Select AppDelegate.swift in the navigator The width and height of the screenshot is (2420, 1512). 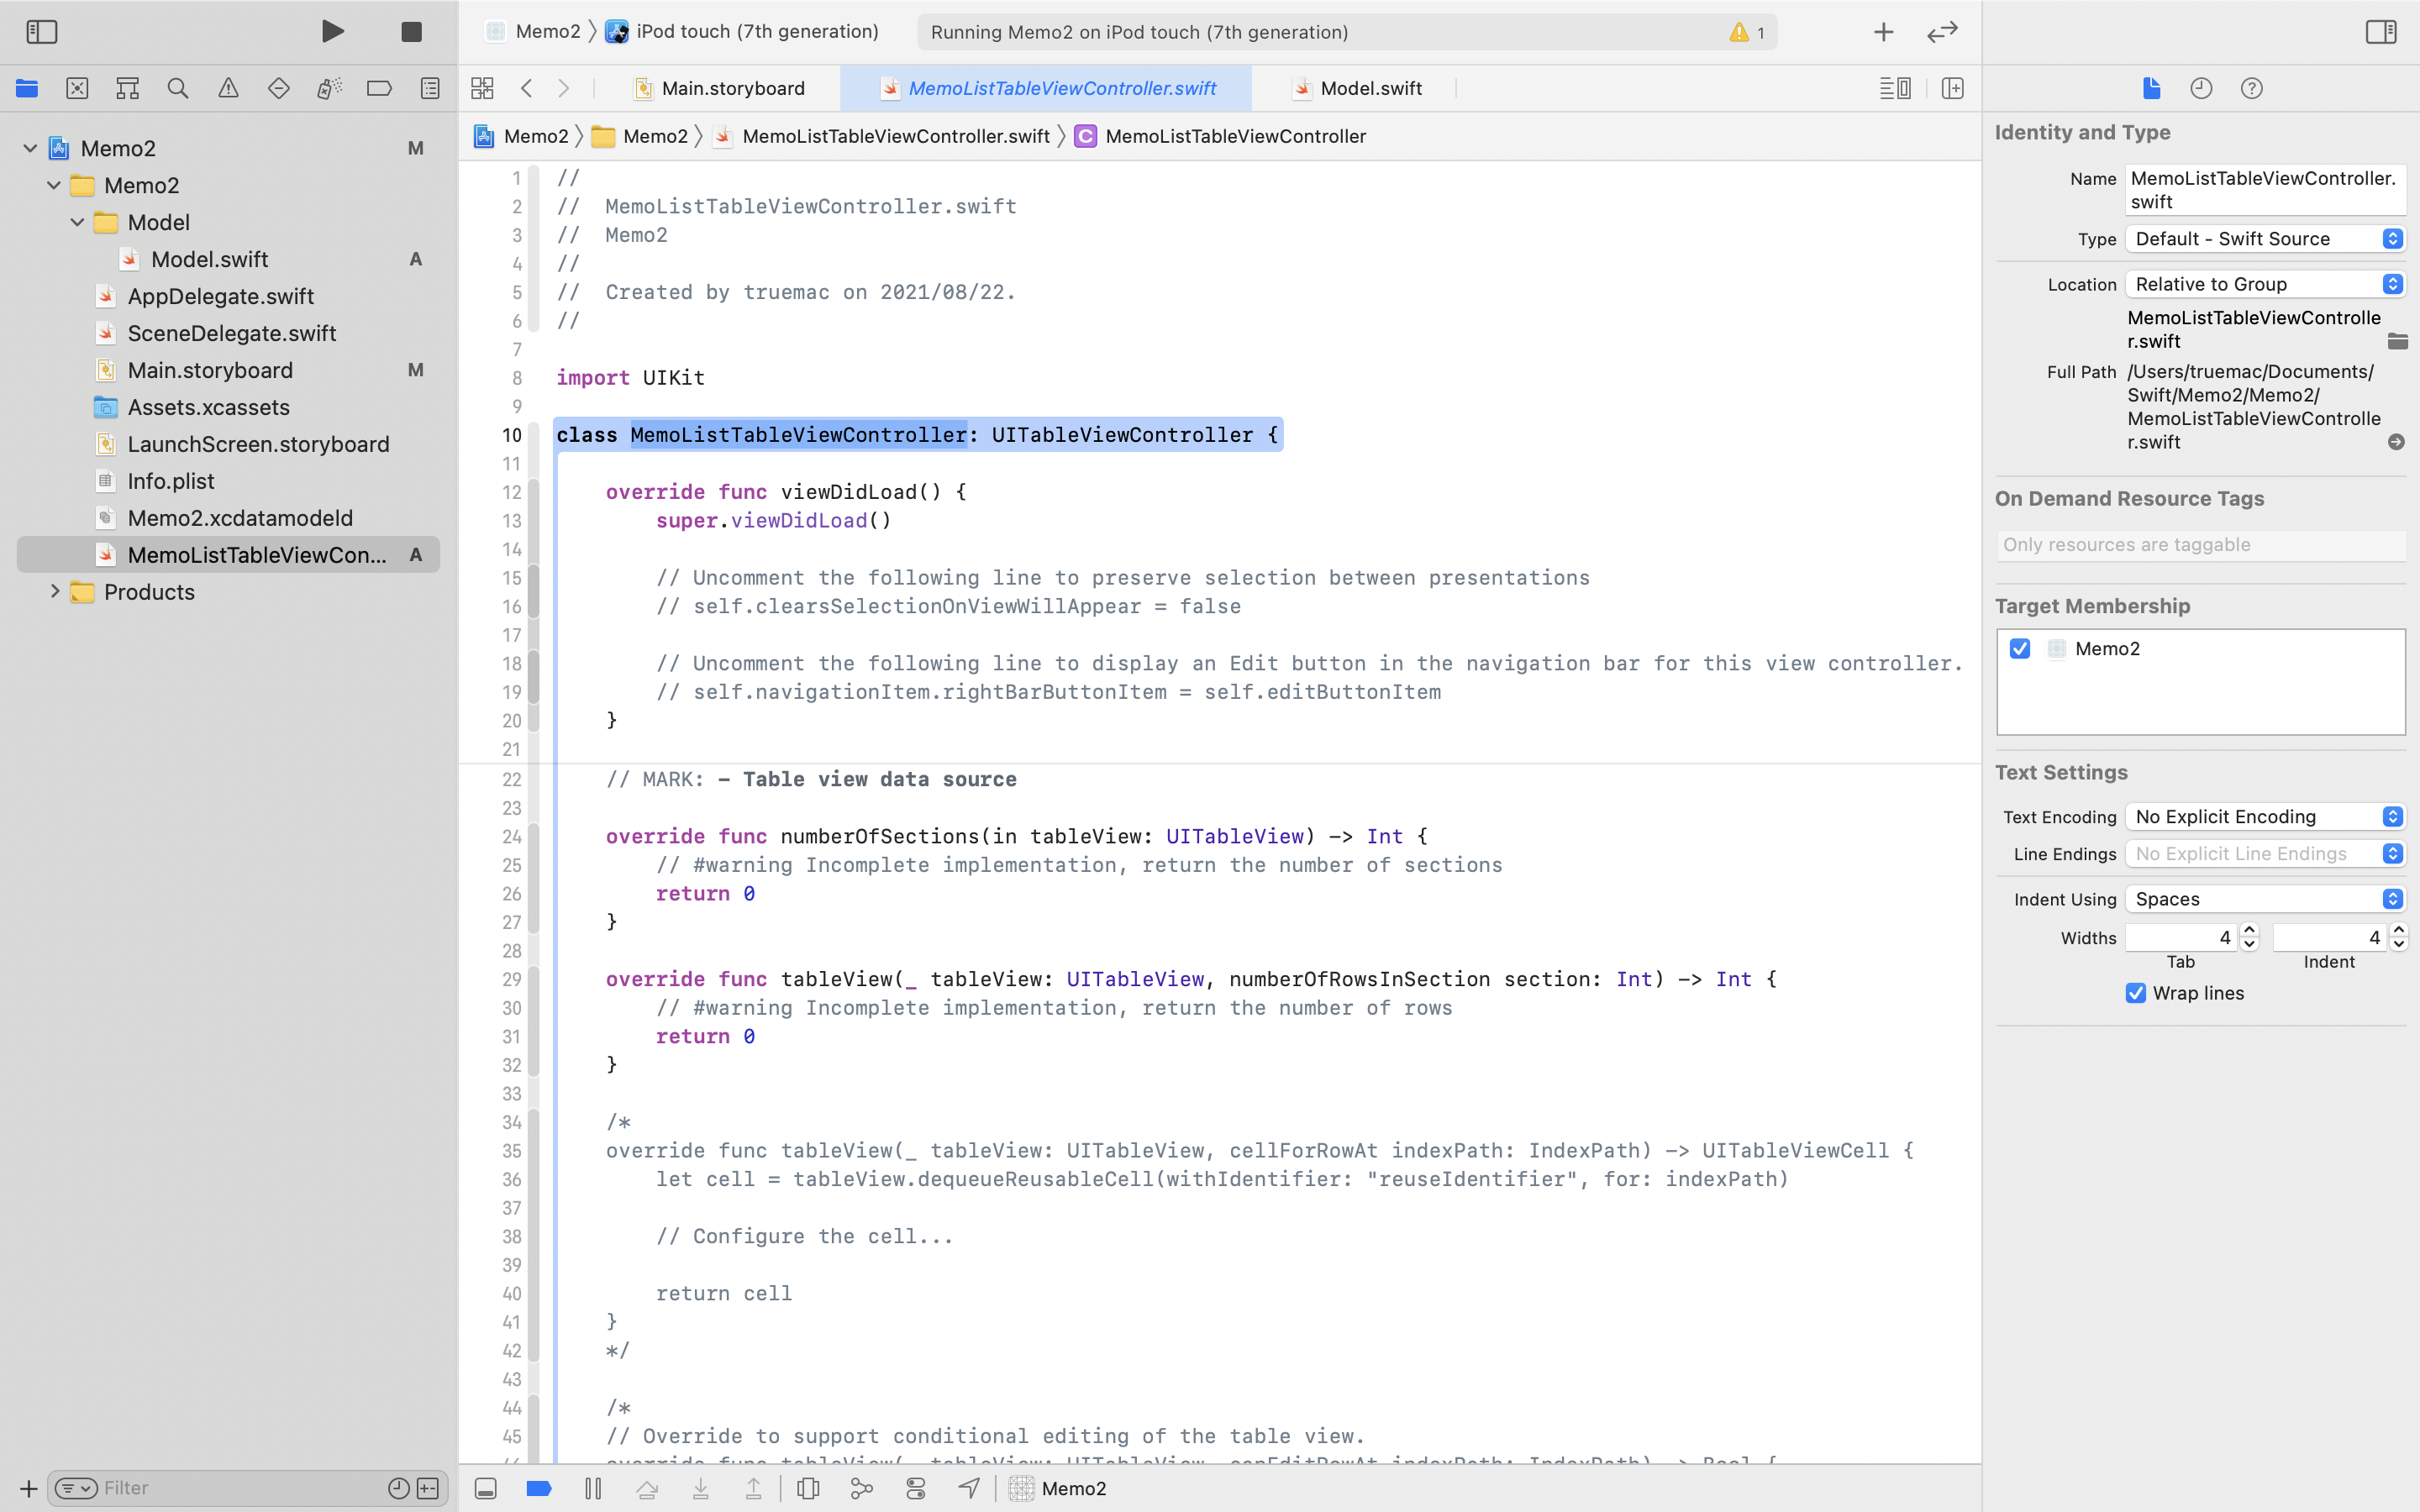pos(220,296)
